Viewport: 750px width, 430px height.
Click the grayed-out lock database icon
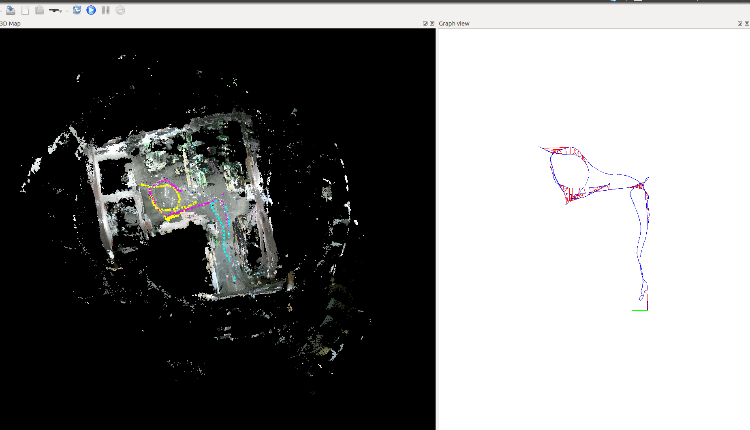[x=39, y=10]
